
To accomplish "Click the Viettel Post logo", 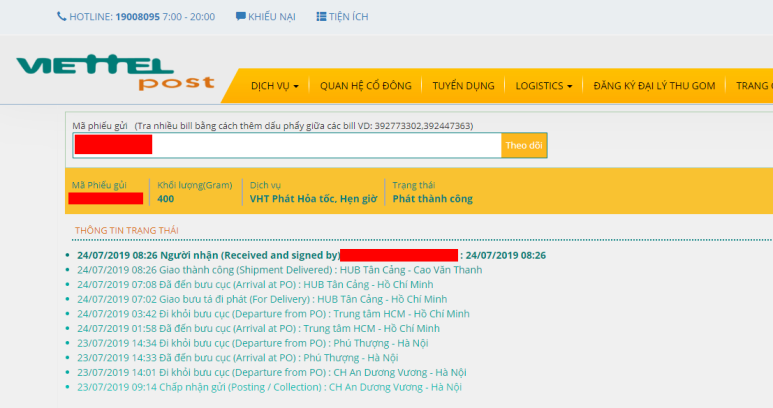I will click(x=115, y=72).
